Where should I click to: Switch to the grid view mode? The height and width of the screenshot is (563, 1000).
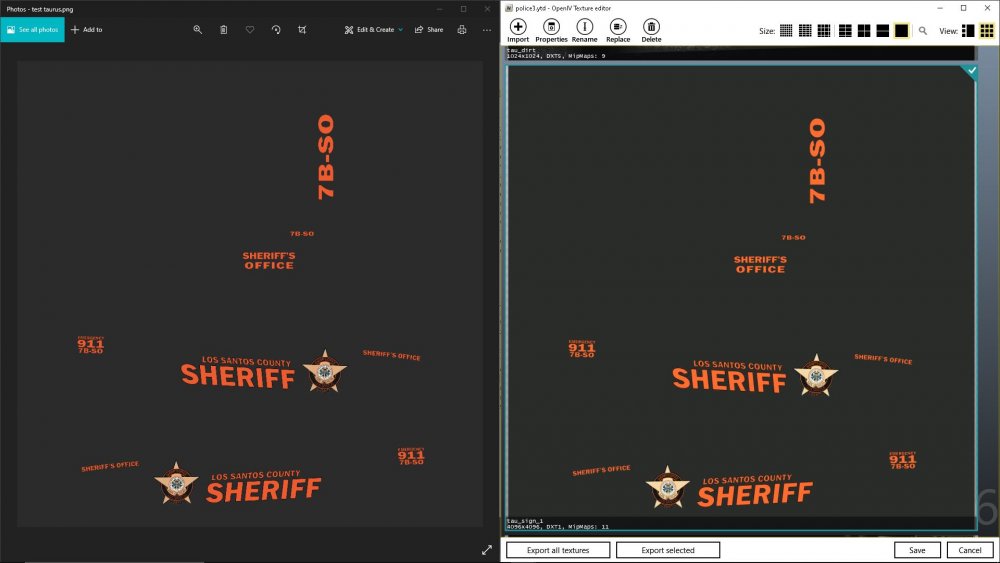(x=986, y=31)
